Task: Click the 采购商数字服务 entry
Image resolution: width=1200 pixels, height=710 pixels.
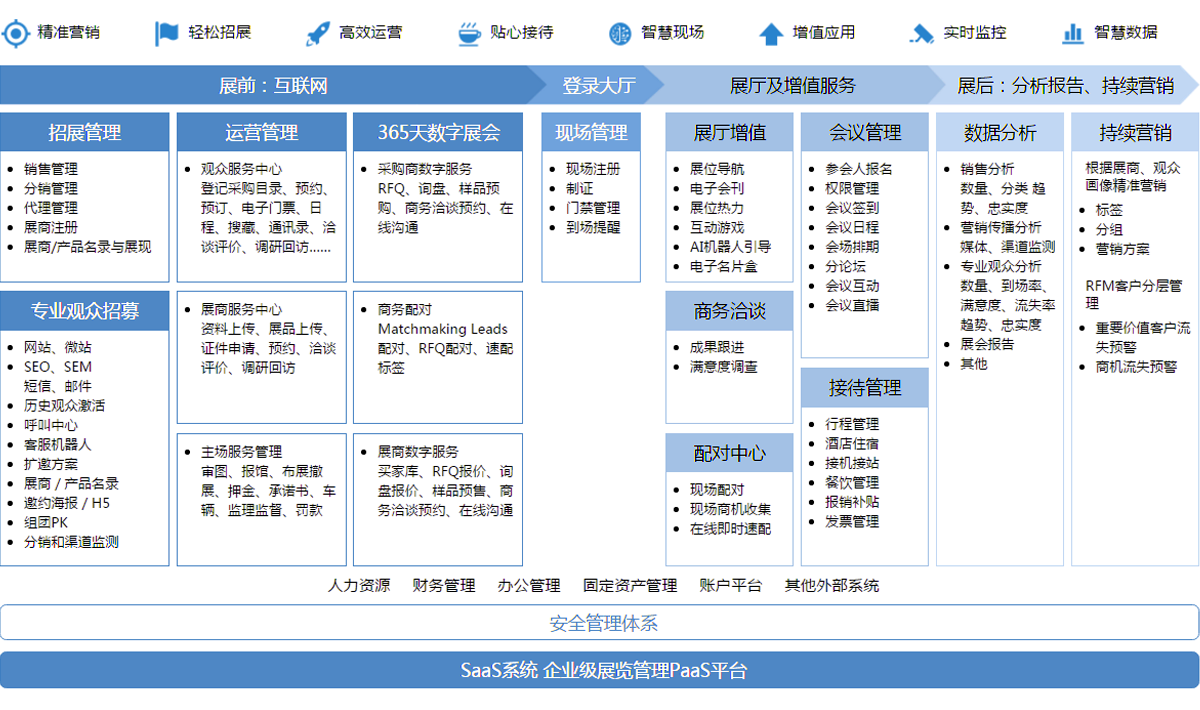Action: point(424,169)
